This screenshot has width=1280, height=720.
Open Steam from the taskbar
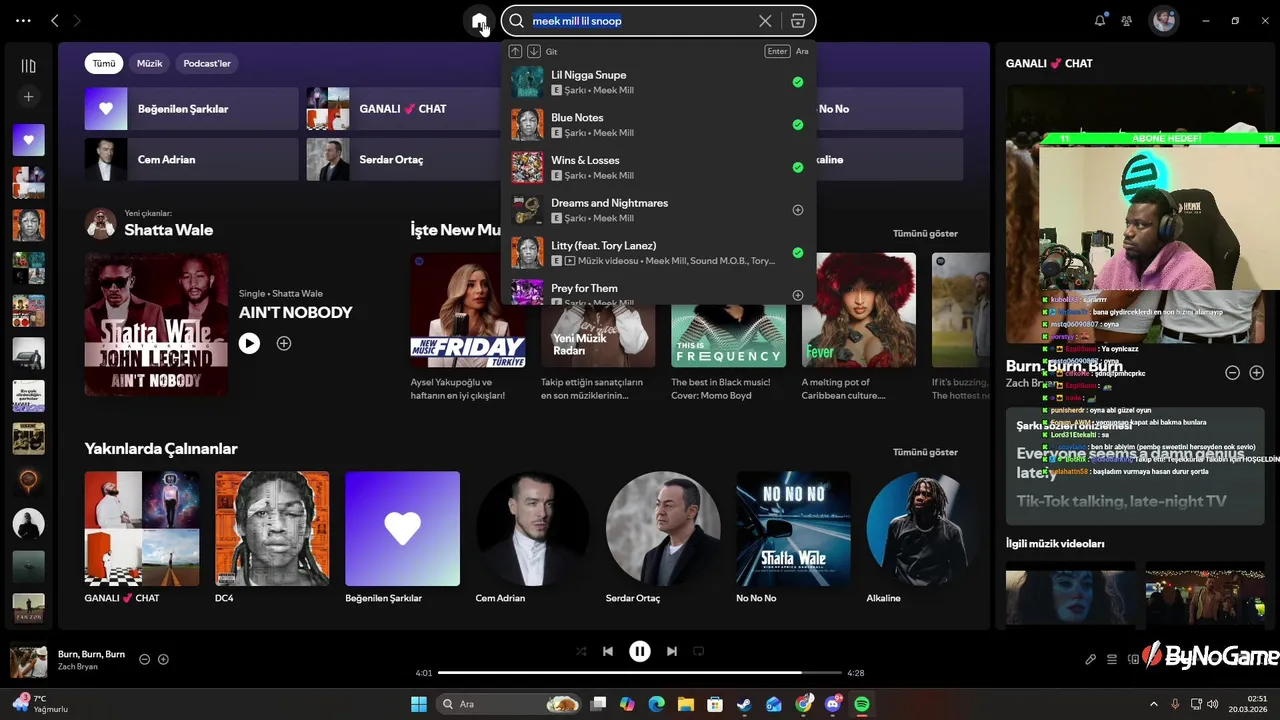click(744, 704)
